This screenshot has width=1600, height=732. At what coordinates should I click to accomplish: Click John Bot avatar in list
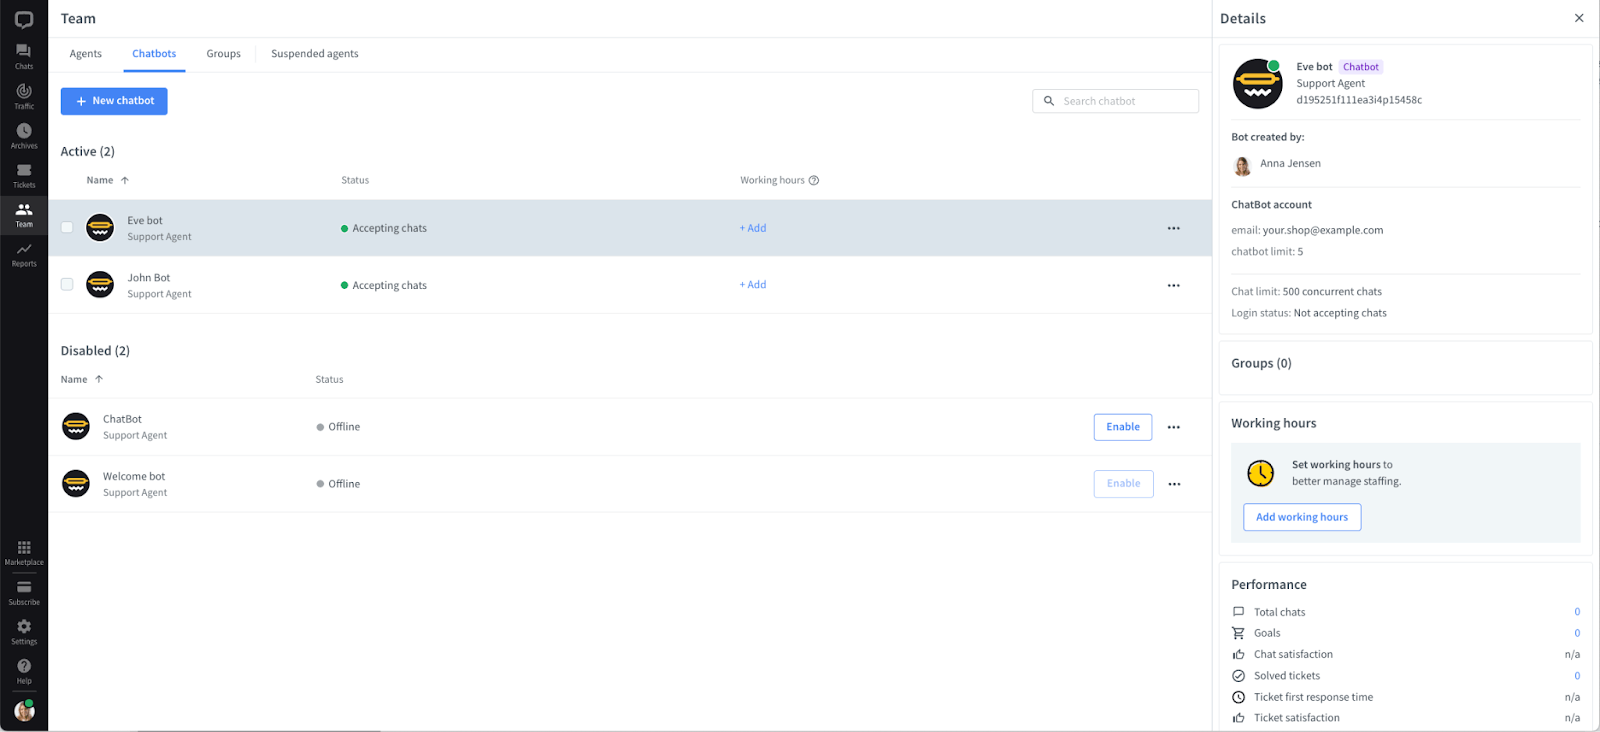coord(100,285)
